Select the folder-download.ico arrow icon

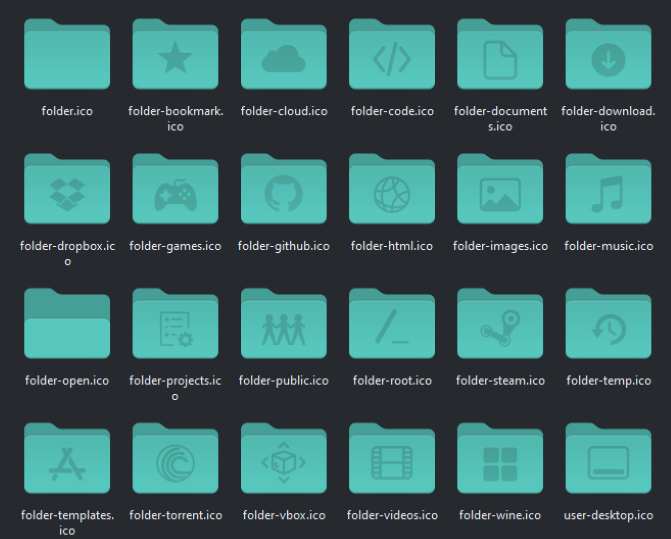tap(608, 60)
